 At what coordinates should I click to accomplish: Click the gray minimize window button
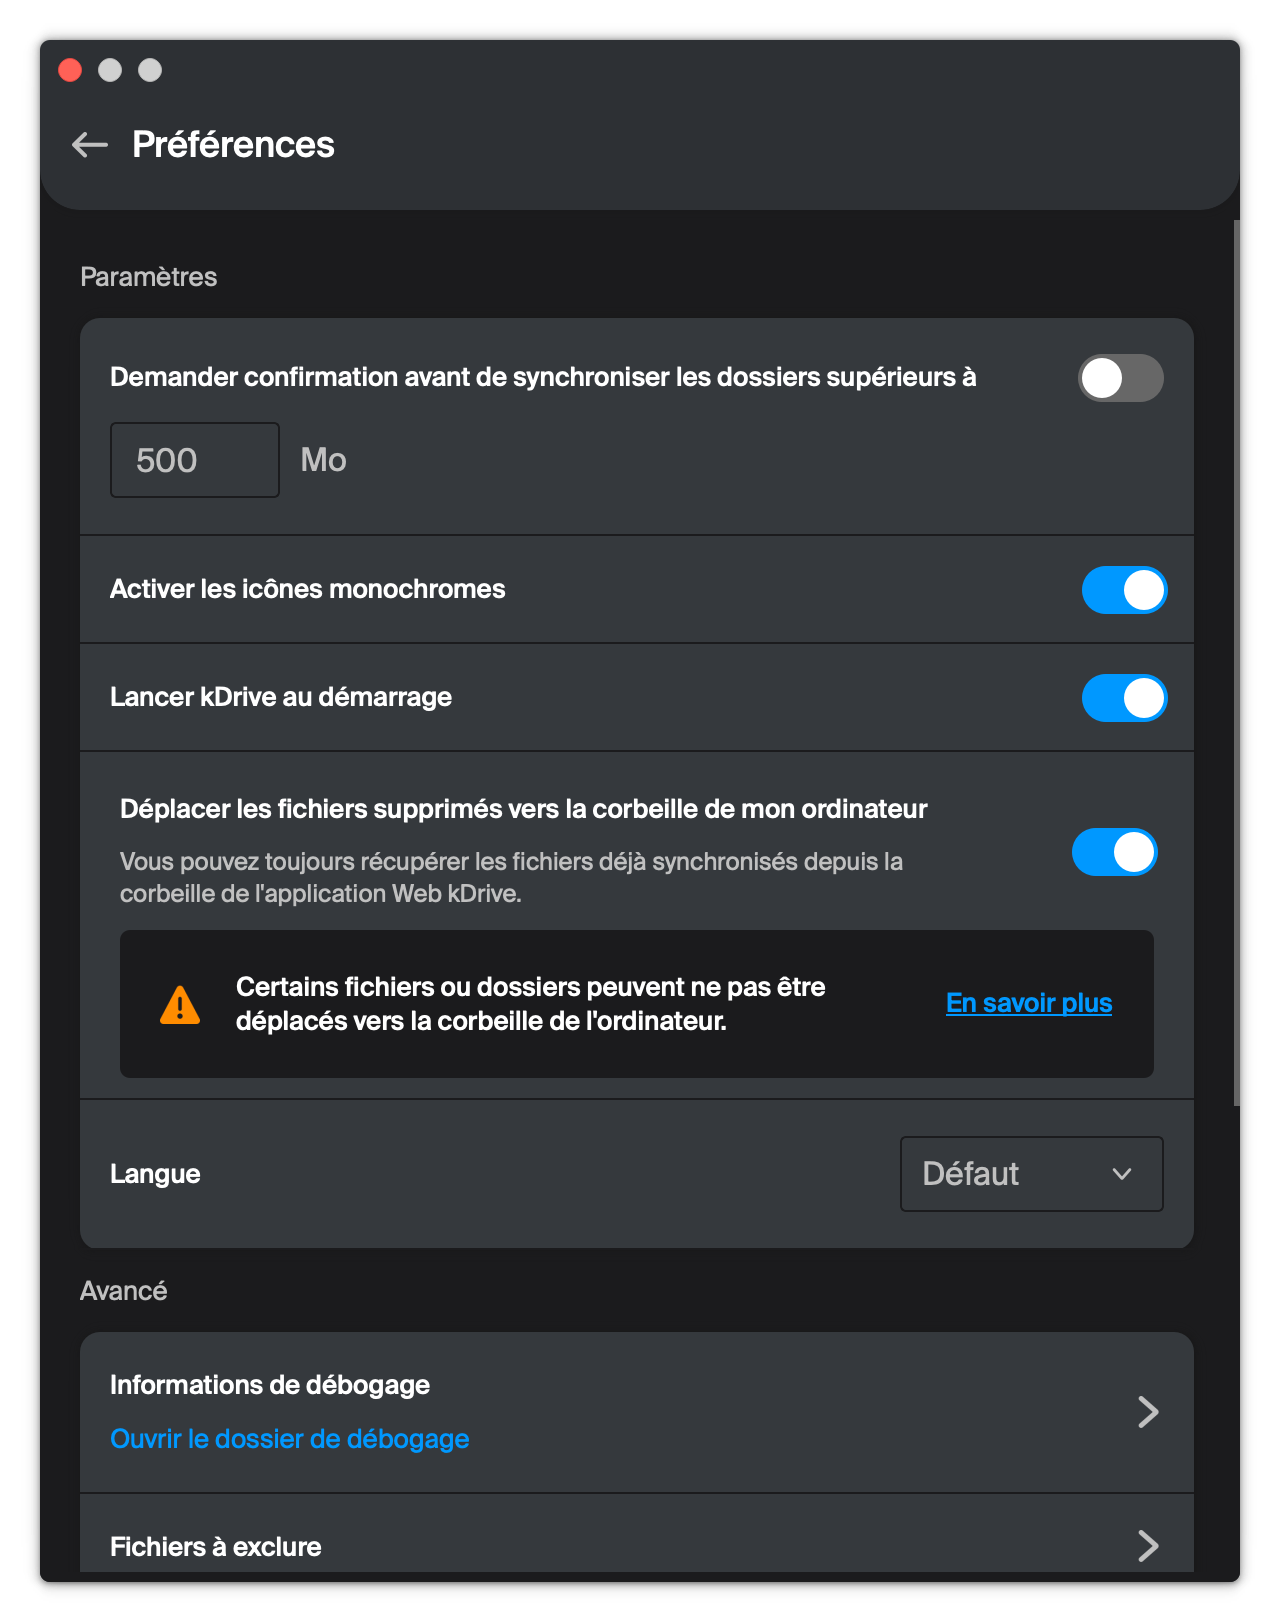point(110,70)
